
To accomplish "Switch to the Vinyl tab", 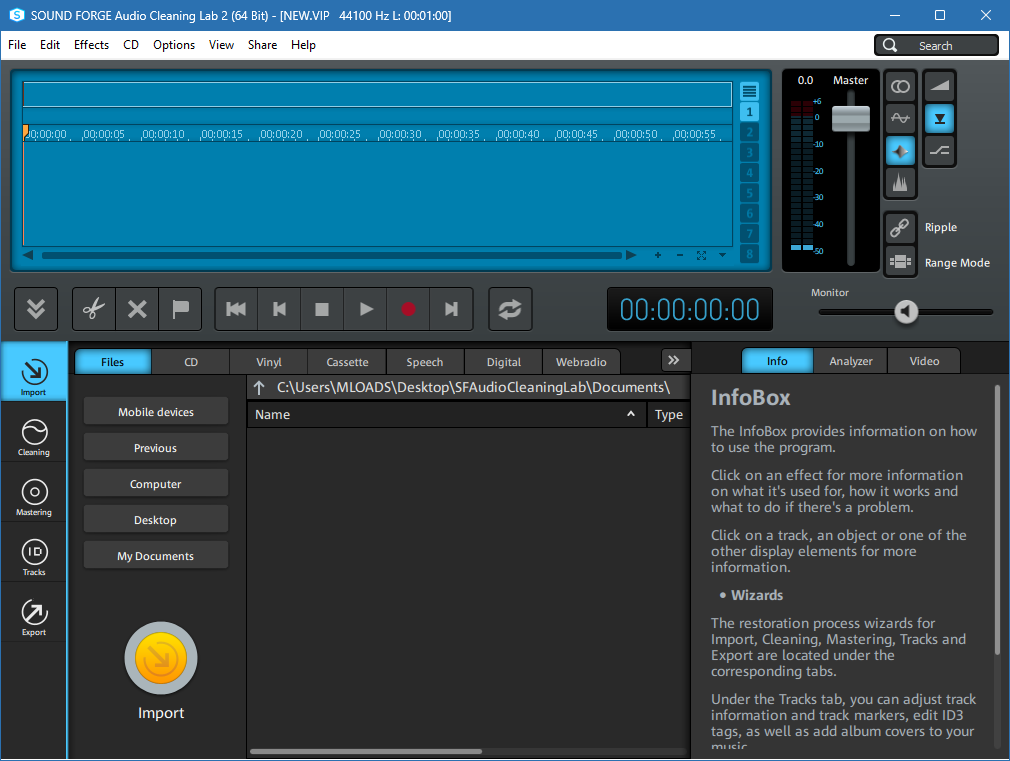I will click(x=269, y=361).
